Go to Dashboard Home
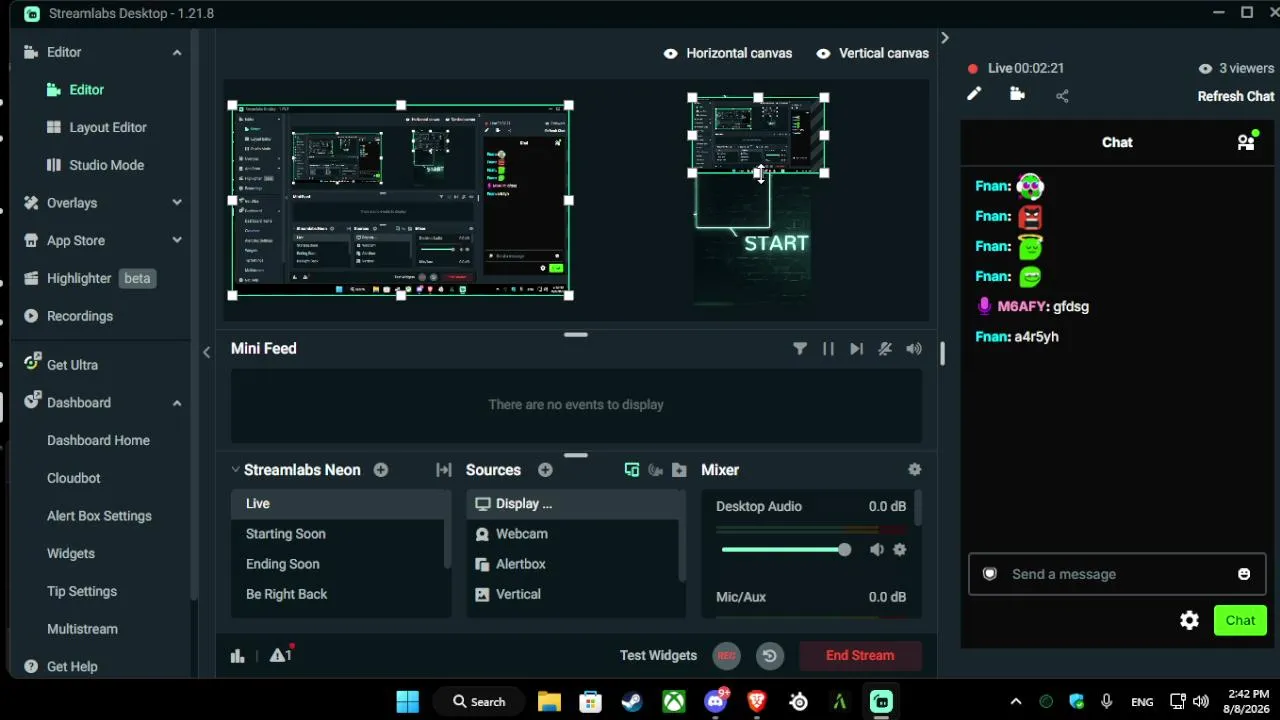Screen dimensions: 1280x720 (100, 440)
